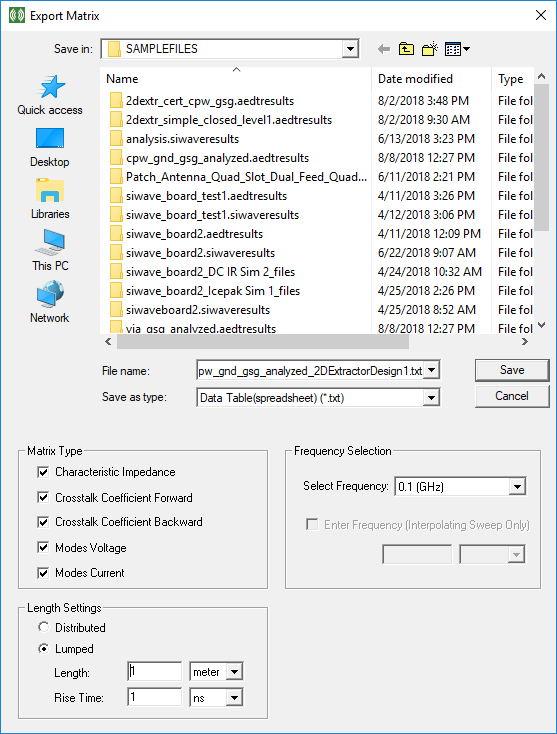
Task: Open Quick access location
Action: click(x=50, y=95)
